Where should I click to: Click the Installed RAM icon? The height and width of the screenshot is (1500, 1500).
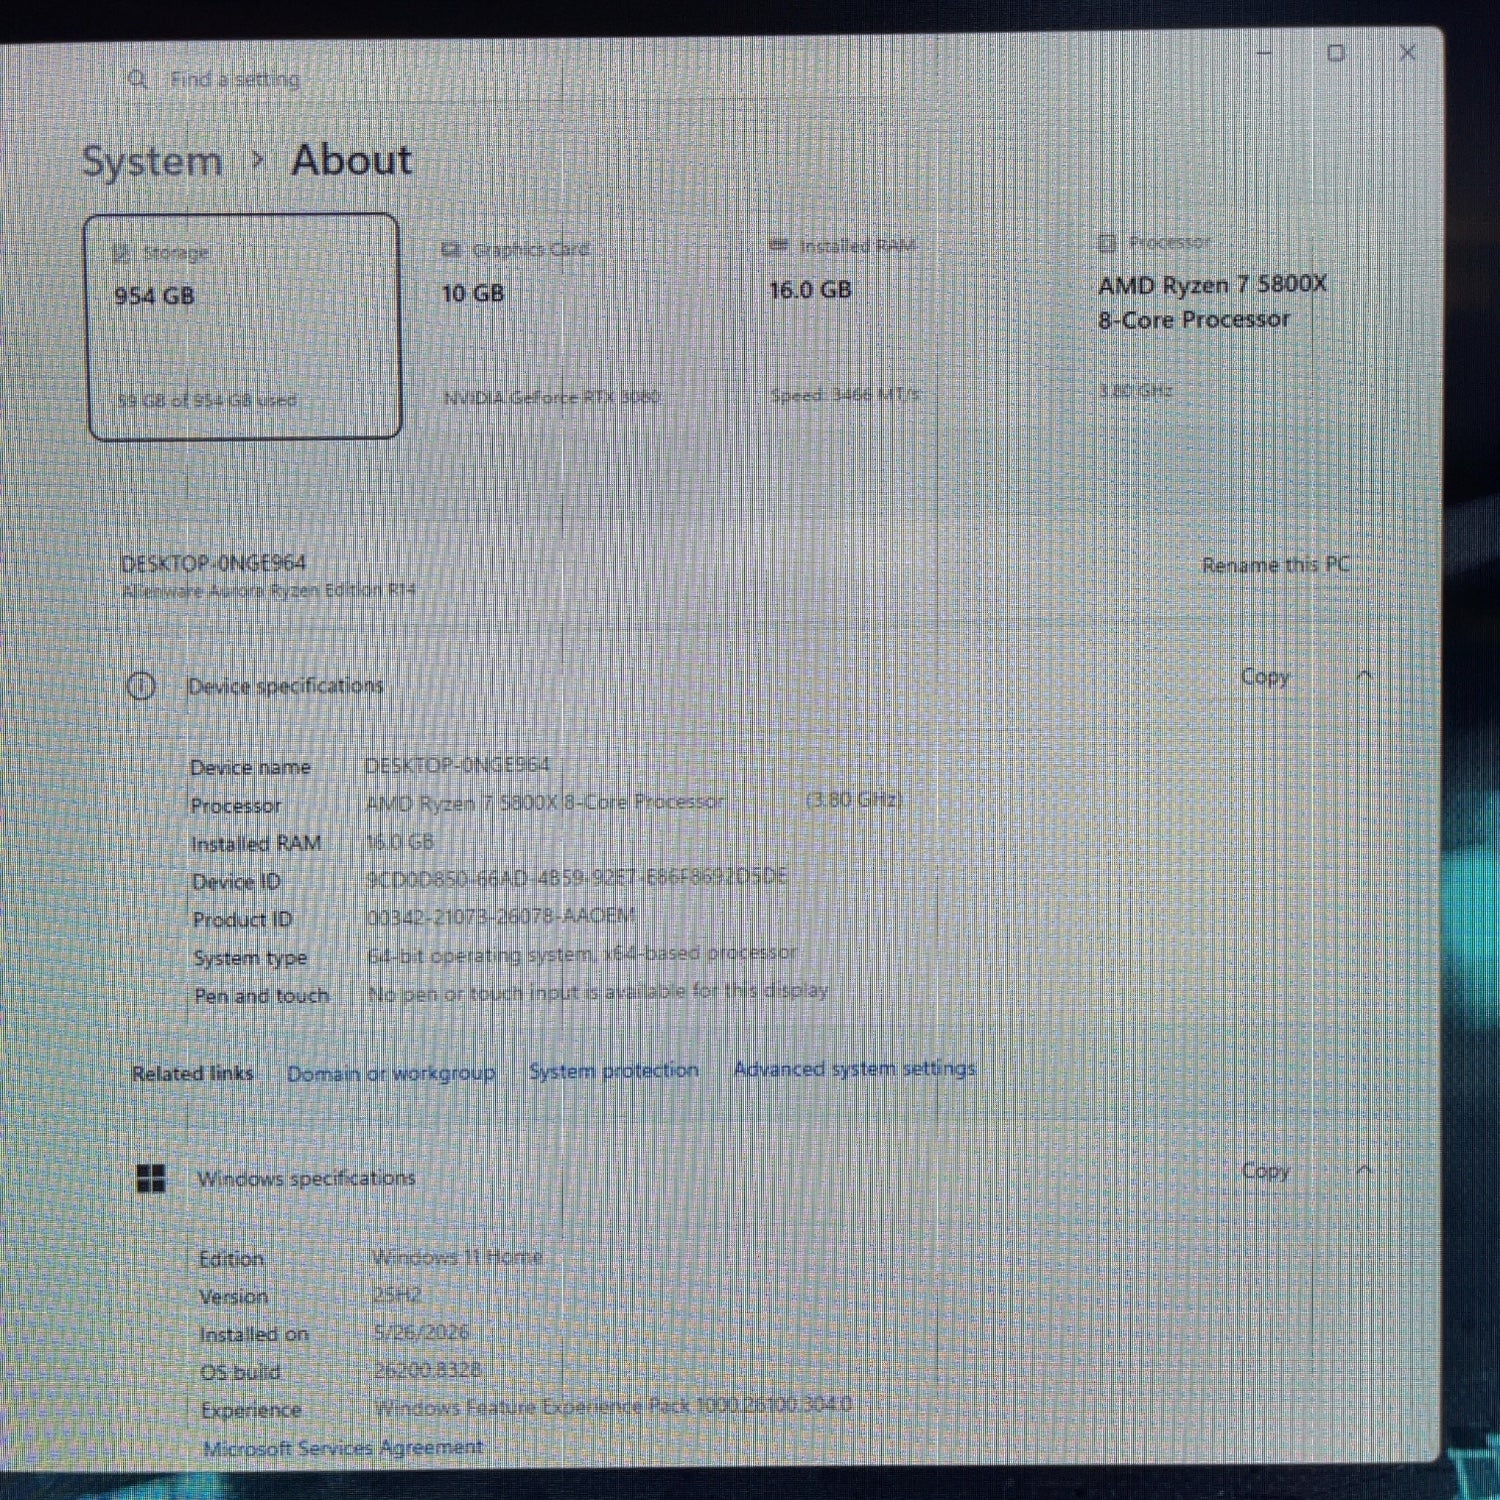779,246
